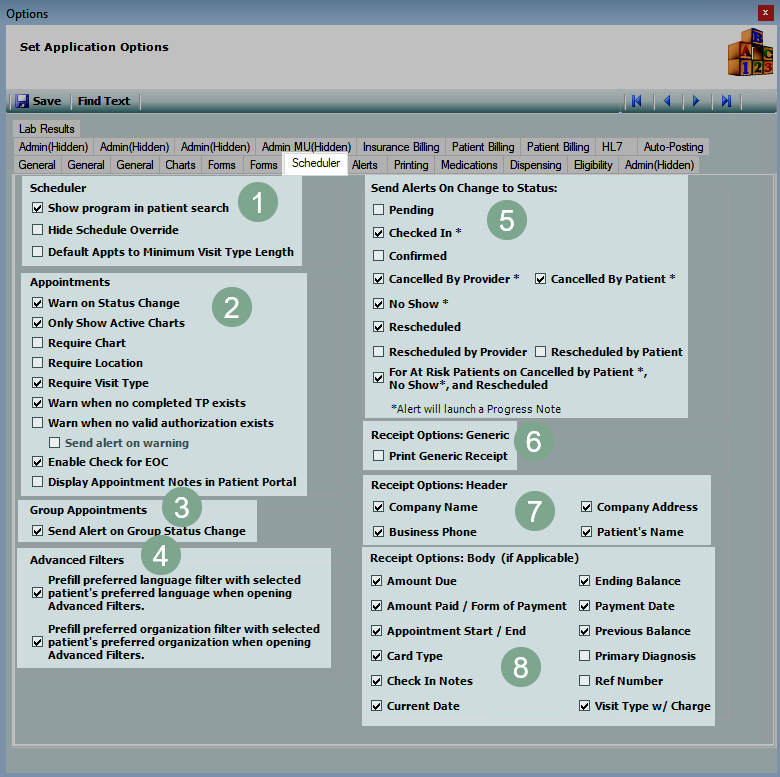Enable Hide Schedule Override checkbox
780x777 pixels.
click(38, 230)
